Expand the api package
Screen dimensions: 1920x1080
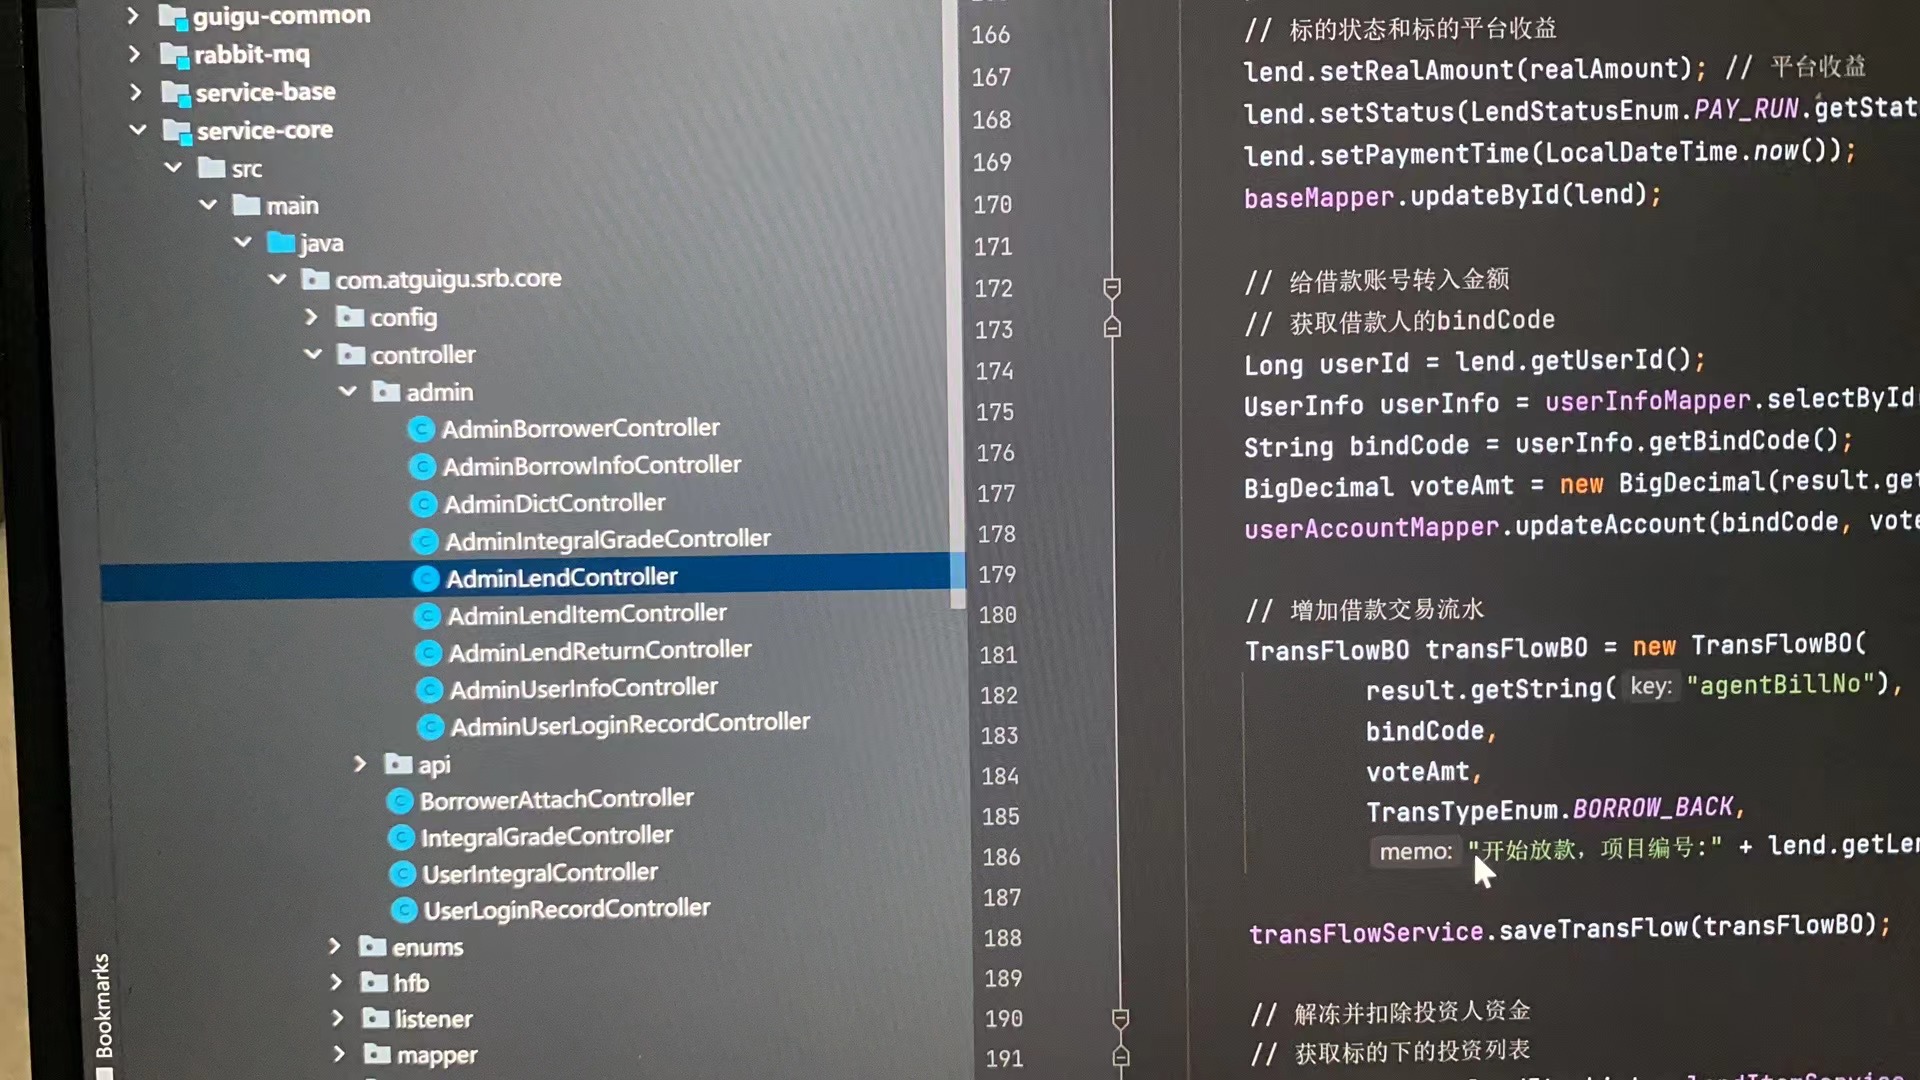pyautogui.click(x=360, y=764)
